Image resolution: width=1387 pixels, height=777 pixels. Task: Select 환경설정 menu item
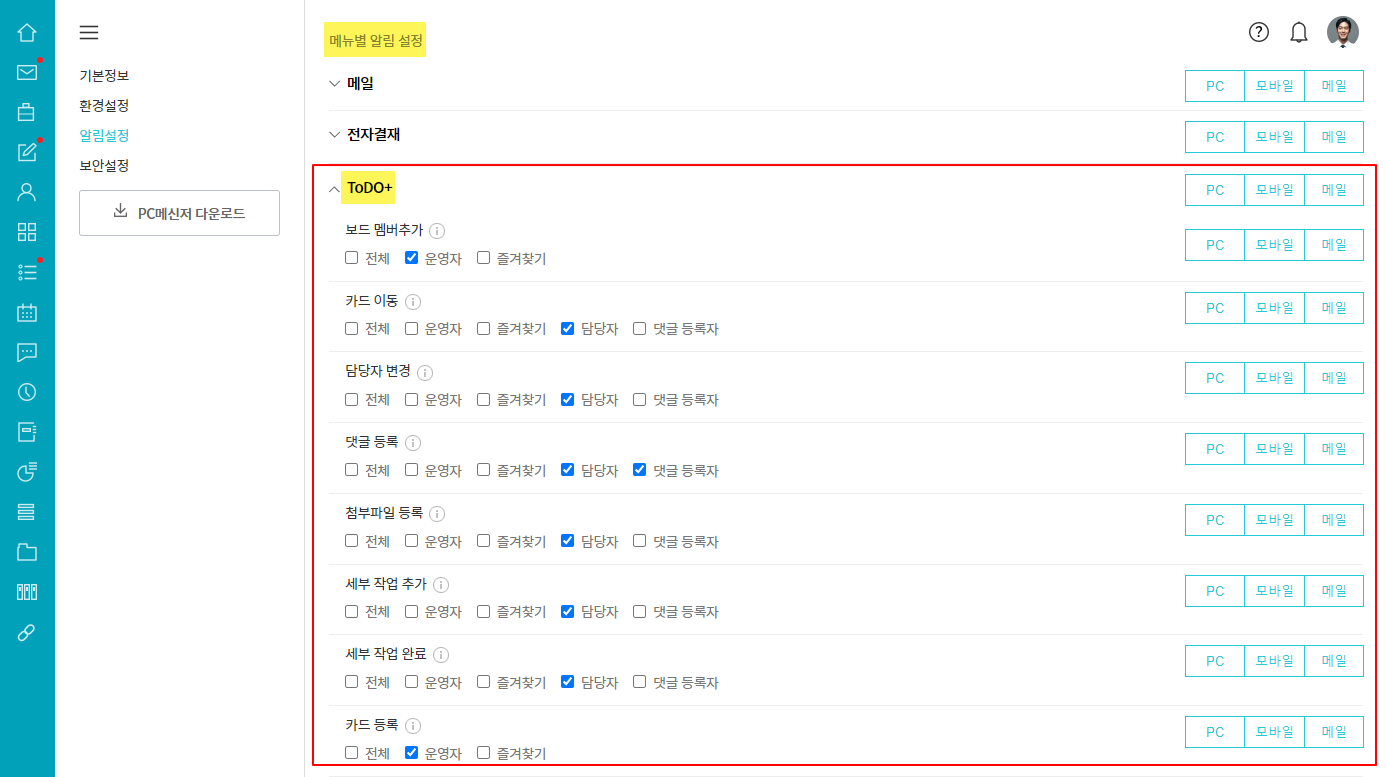coord(104,105)
